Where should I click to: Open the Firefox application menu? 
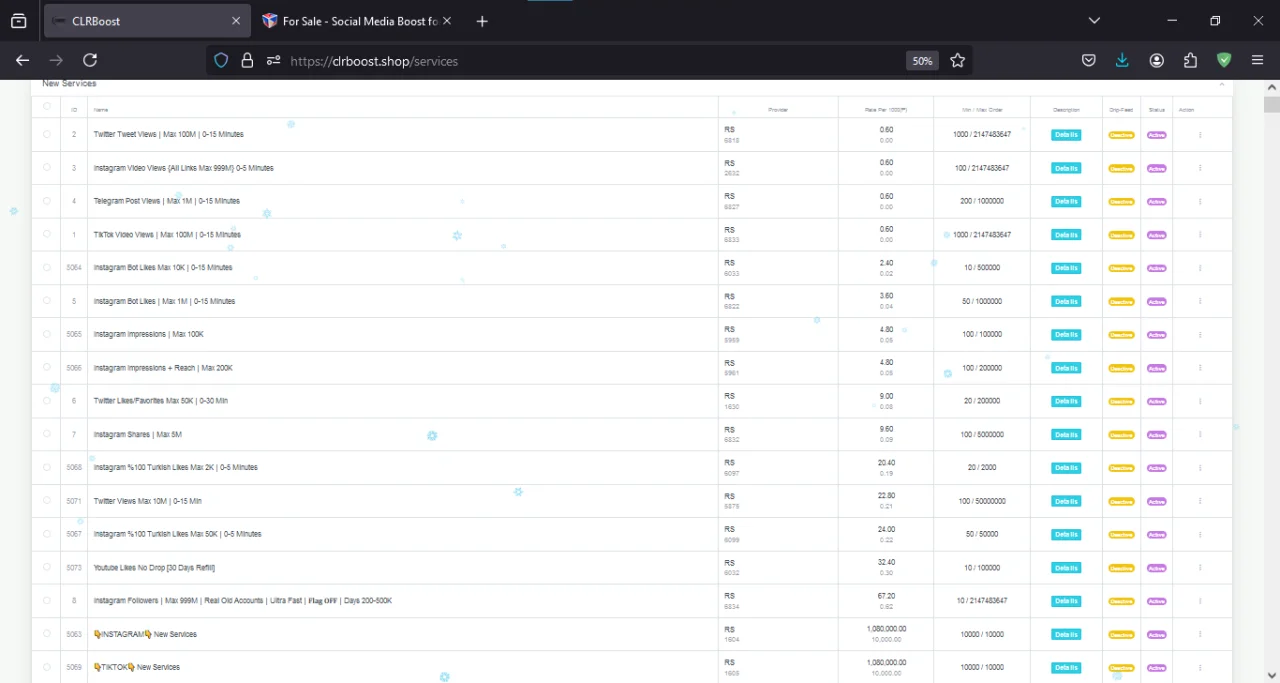[x=1257, y=61]
